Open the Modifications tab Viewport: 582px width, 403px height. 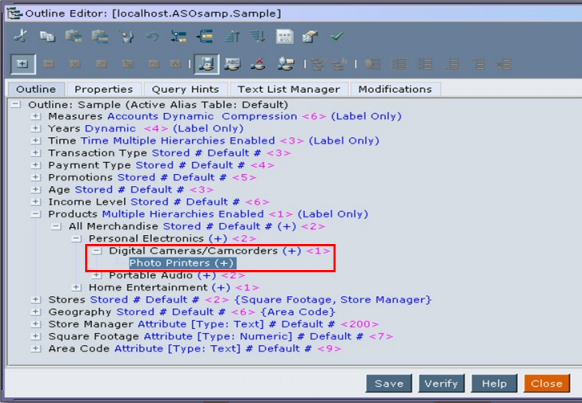395,89
